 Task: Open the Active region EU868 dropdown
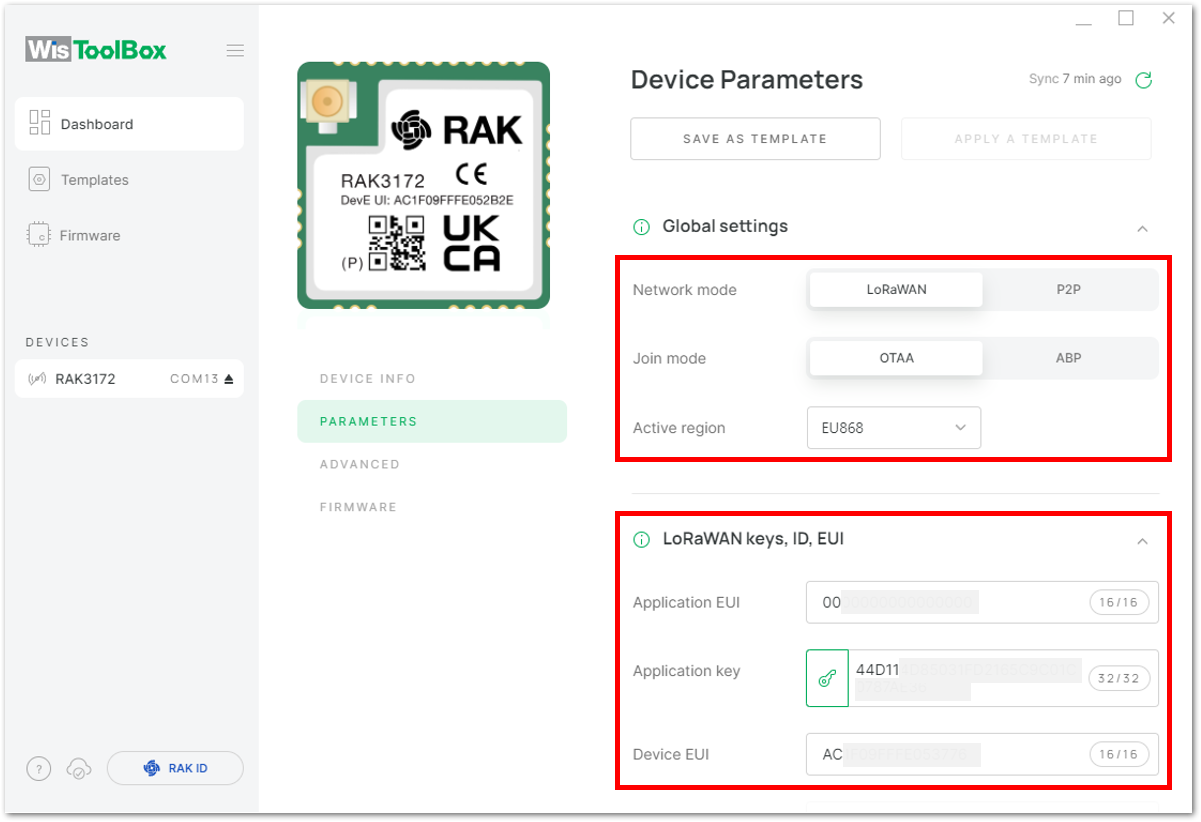894,428
